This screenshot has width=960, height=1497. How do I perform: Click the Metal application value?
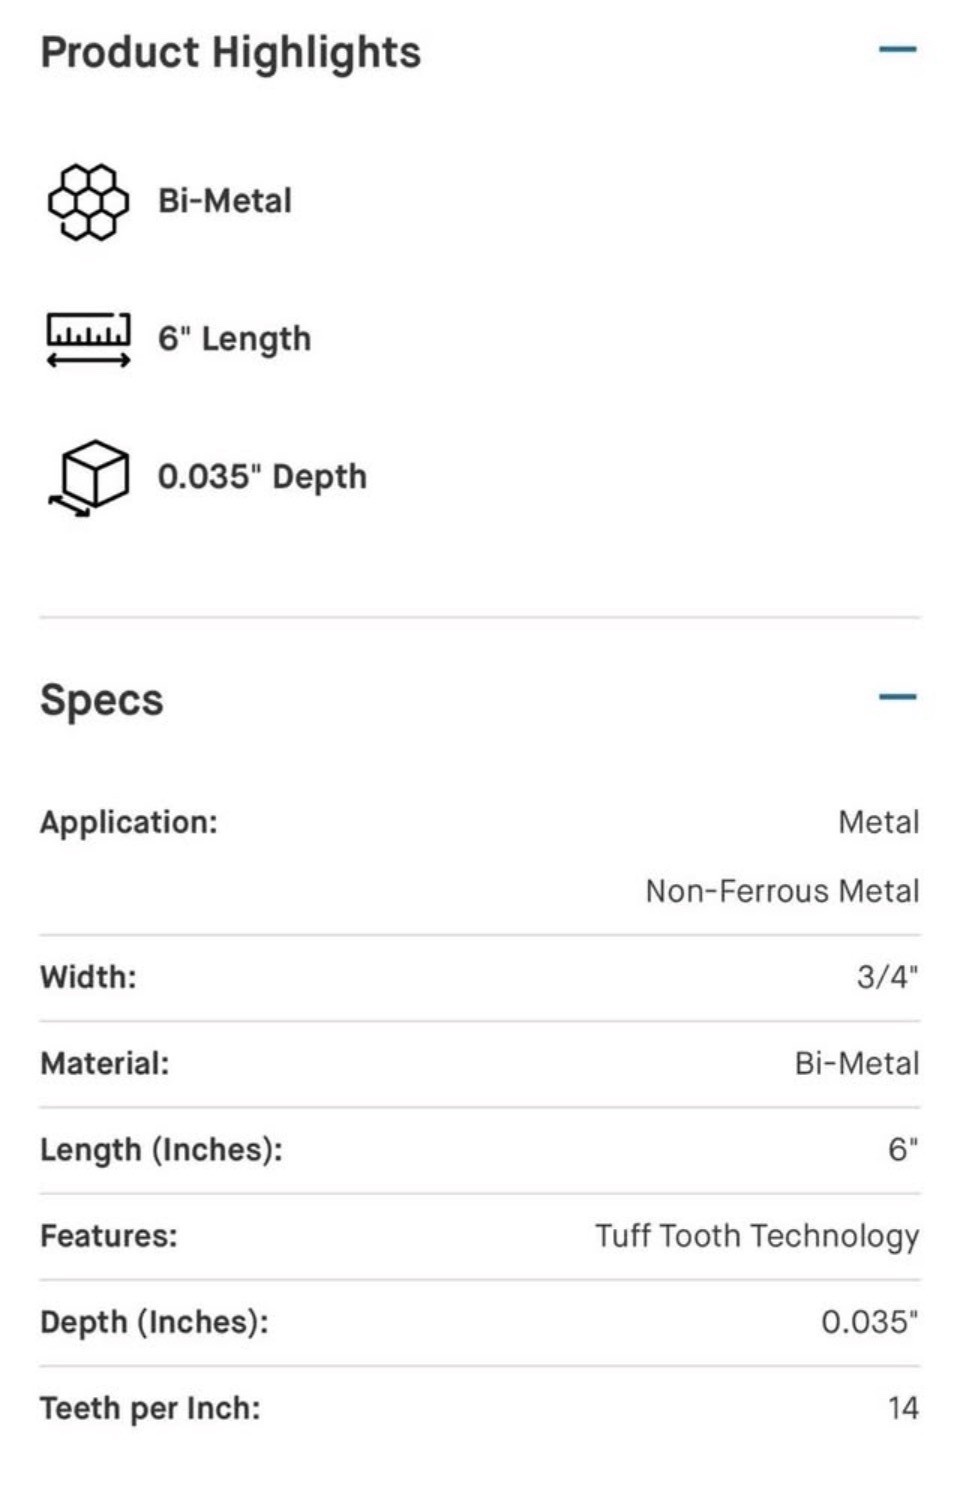(879, 822)
